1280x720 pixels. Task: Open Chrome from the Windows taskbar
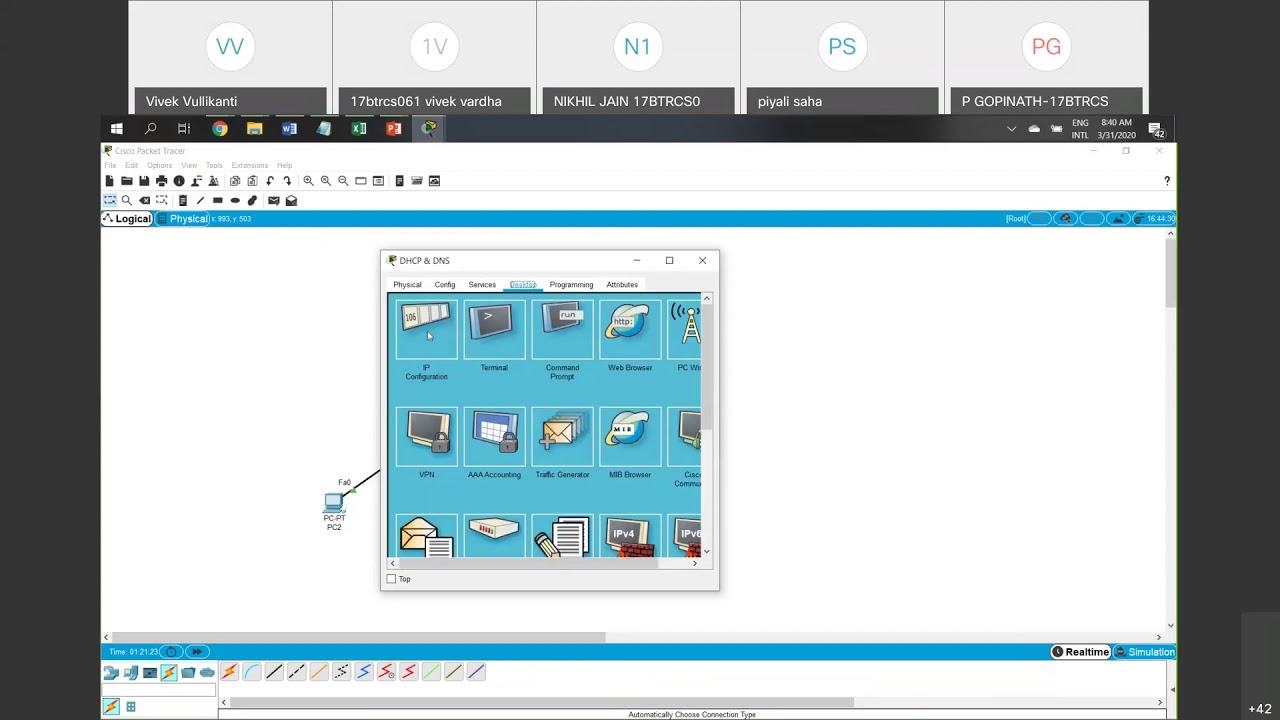(x=220, y=129)
